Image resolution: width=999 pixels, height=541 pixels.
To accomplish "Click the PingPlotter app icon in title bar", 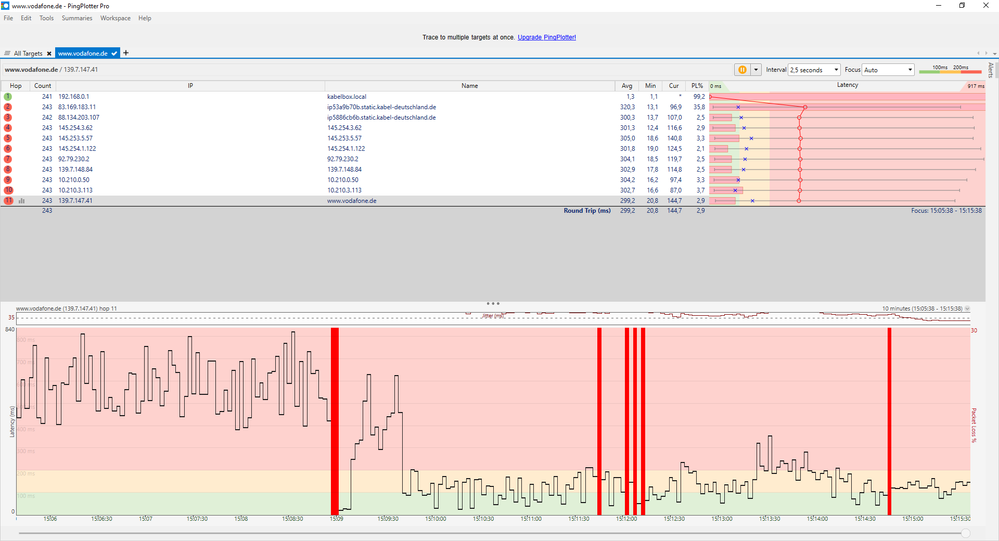I will [5, 5].
